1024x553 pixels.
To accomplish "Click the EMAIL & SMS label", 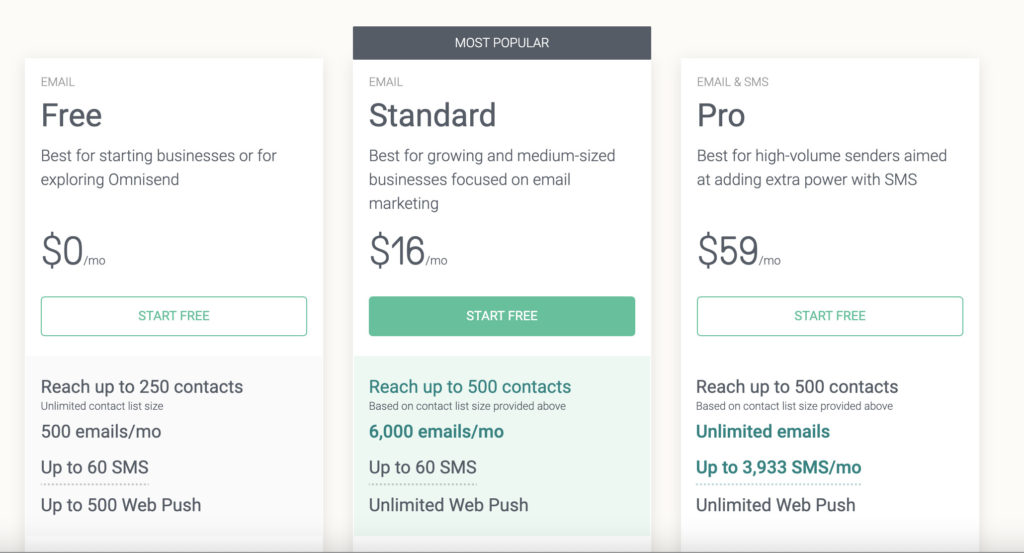I will click(x=733, y=82).
